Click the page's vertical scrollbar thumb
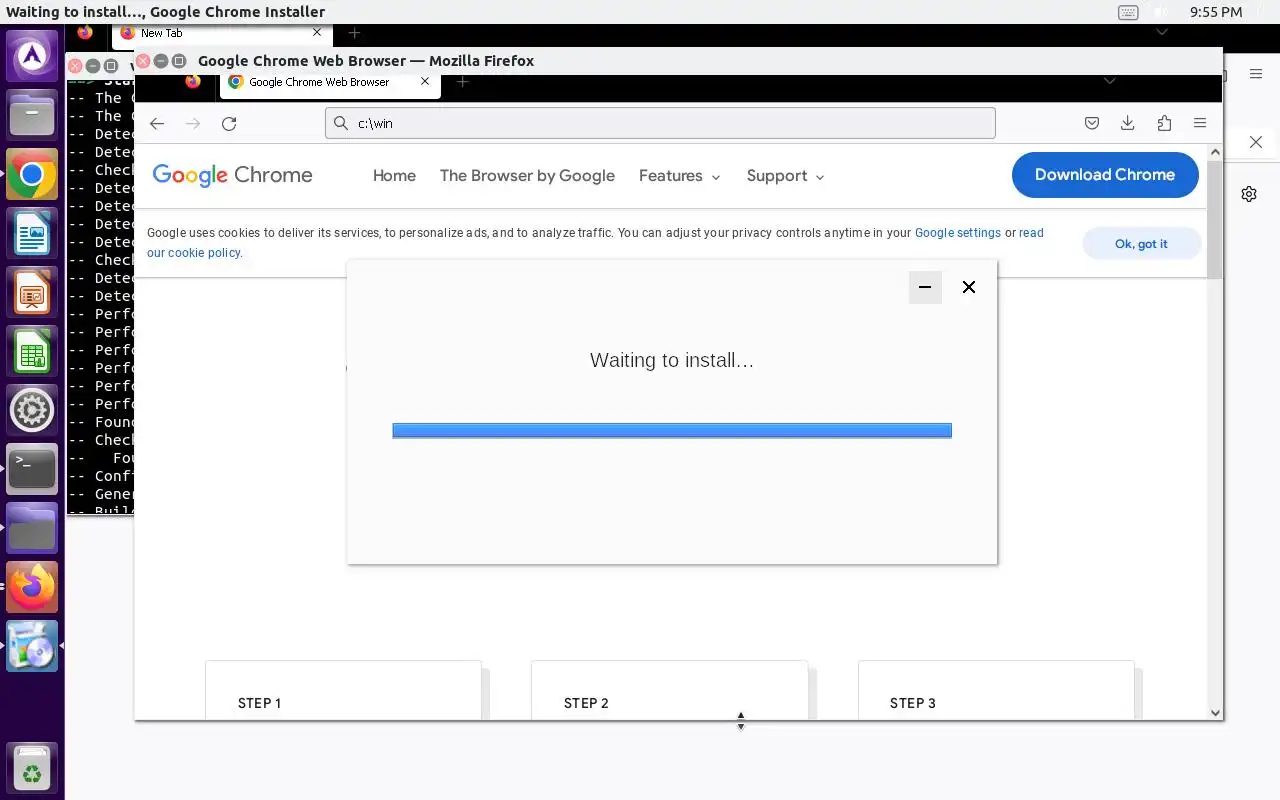The width and height of the screenshot is (1280, 800). [x=1215, y=220]
